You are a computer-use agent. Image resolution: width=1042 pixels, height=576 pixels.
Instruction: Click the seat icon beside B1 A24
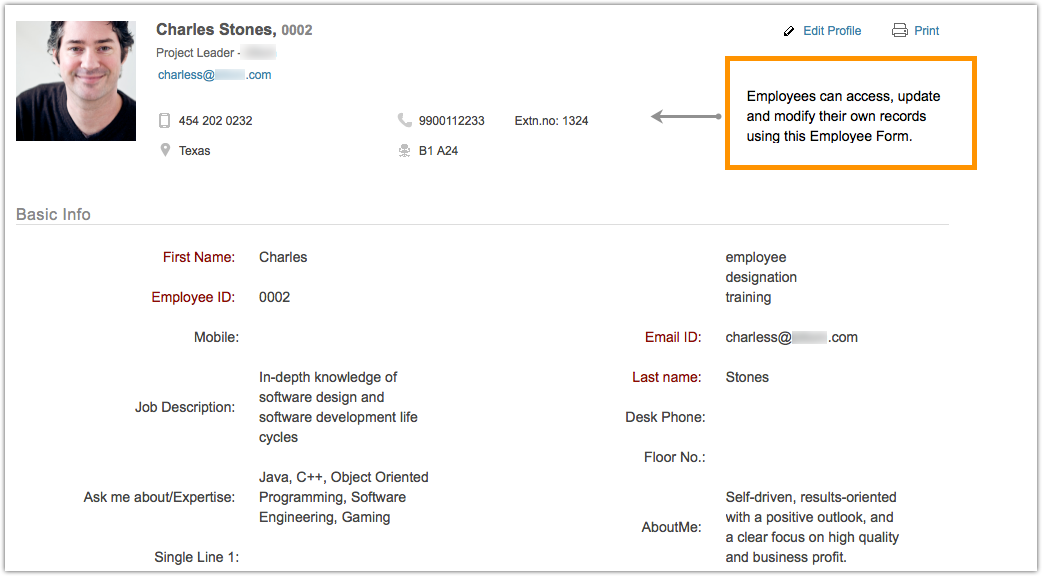[404, 151]
